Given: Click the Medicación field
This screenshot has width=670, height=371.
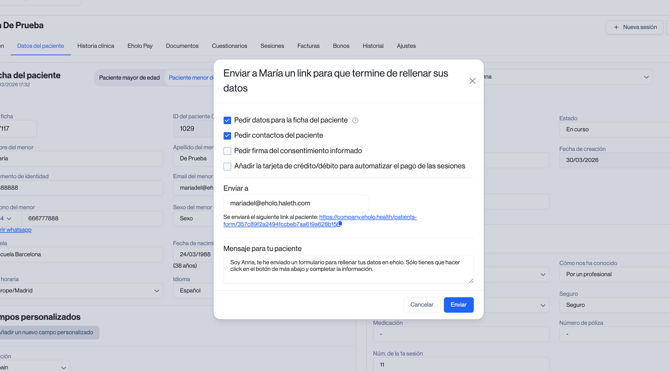Looking at the screenshot, I should 461,334.
